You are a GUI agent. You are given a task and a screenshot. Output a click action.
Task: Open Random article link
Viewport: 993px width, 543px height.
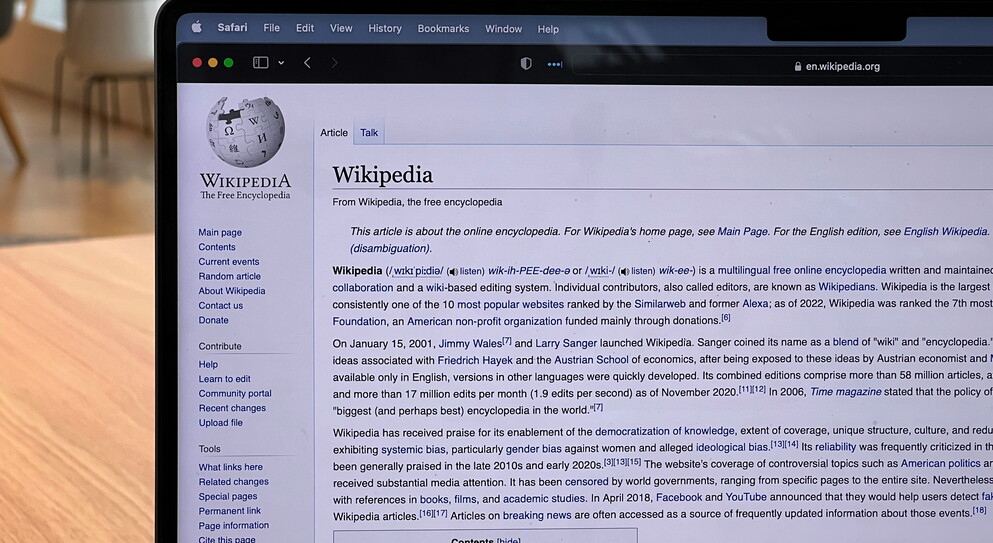229,276
